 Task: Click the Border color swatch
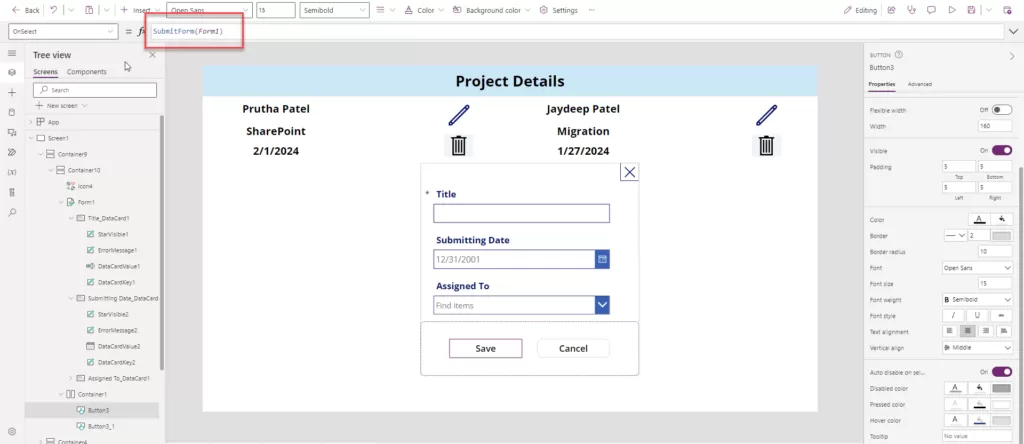pyautogui.click(x=1001, y=236)
